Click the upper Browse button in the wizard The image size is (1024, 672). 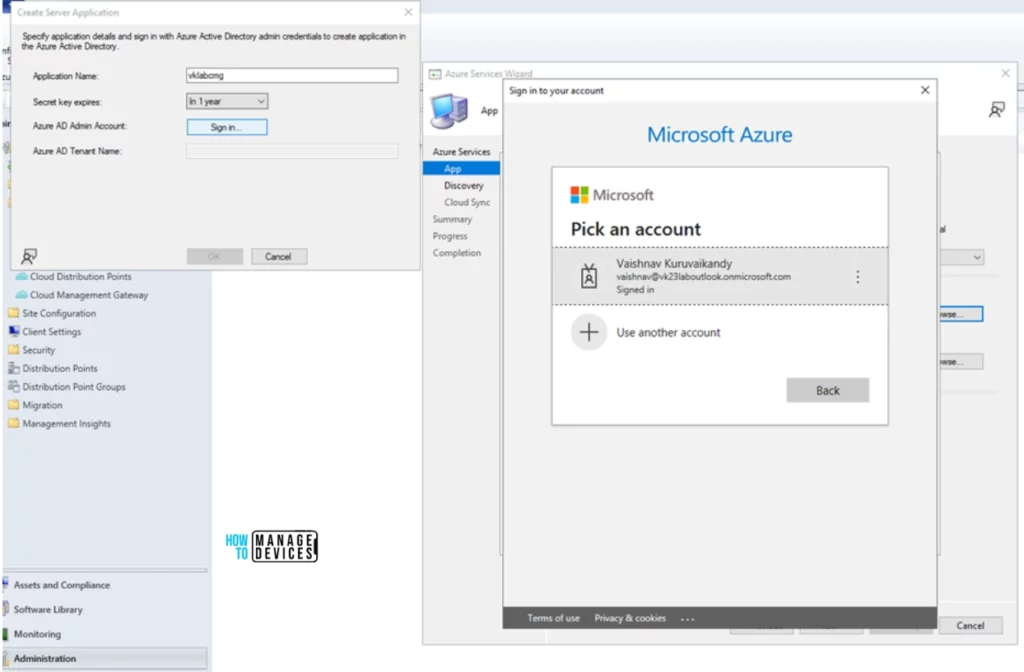[961, 314]
